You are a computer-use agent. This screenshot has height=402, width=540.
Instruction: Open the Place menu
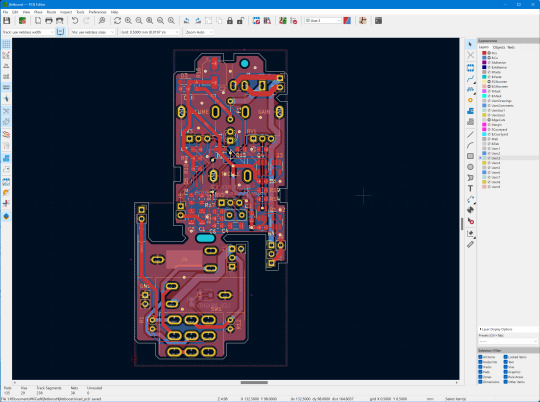(x=38, y=12)
